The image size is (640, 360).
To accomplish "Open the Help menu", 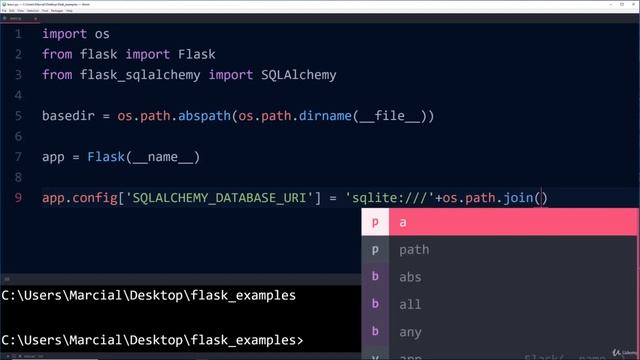I will coord(69,11).
